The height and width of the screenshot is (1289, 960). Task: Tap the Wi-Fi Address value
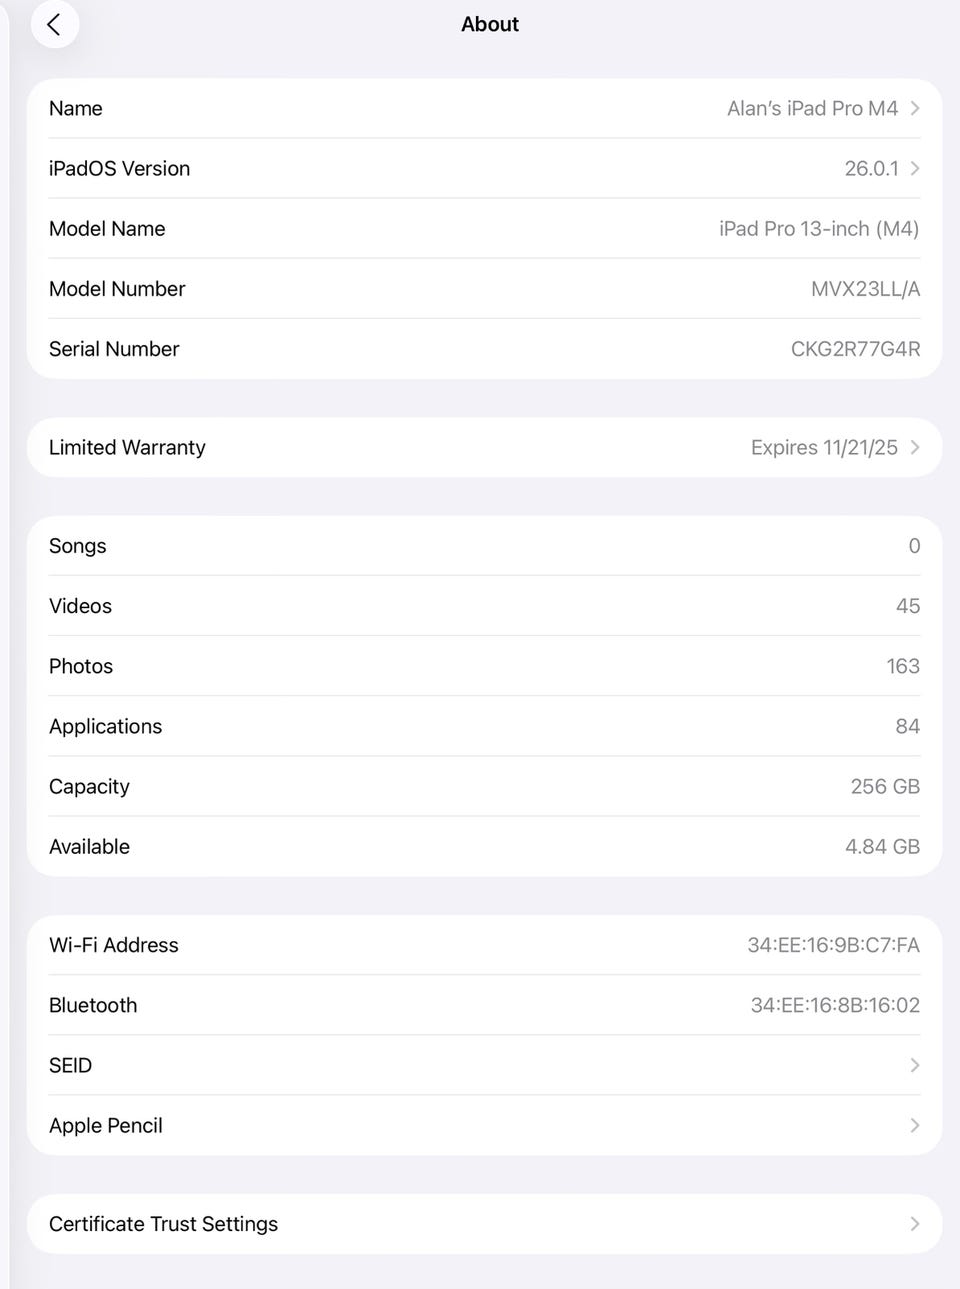coord(833,946)
